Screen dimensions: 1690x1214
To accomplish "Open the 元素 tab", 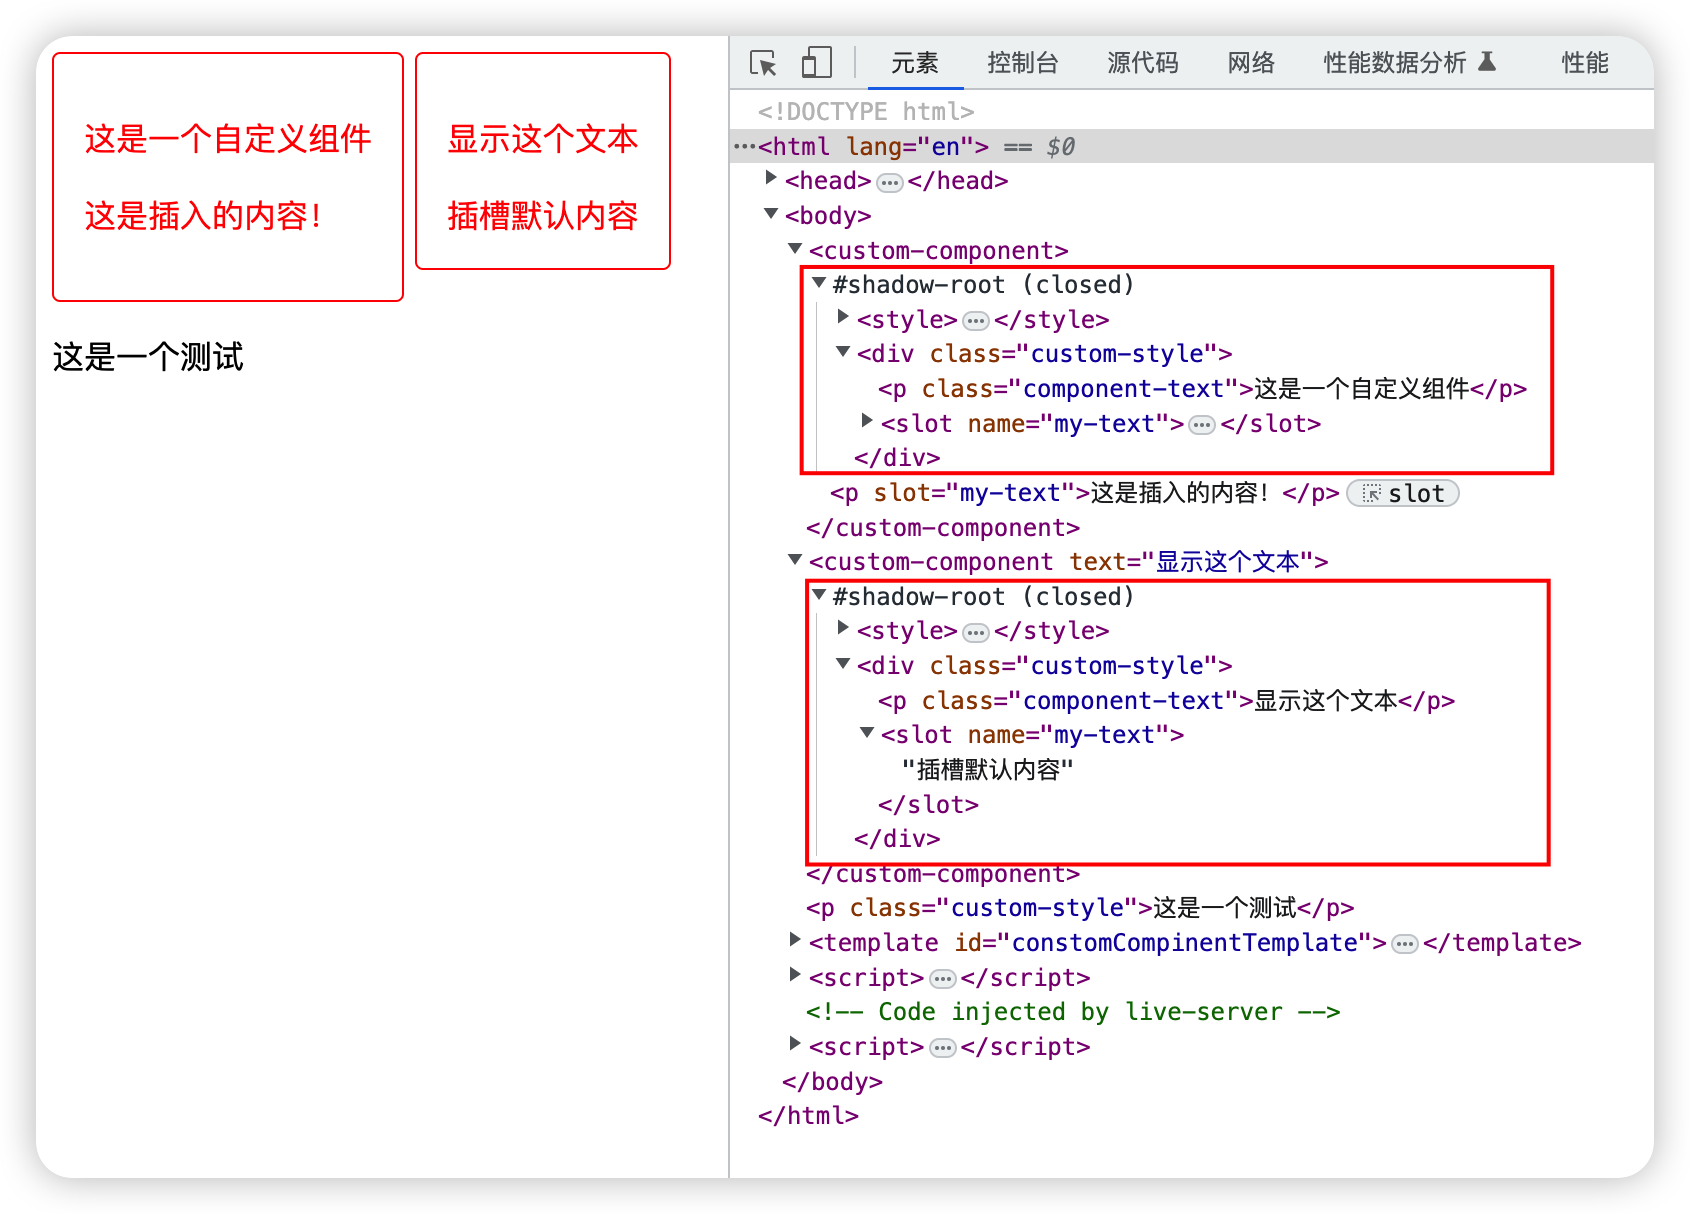I will 915,63.
